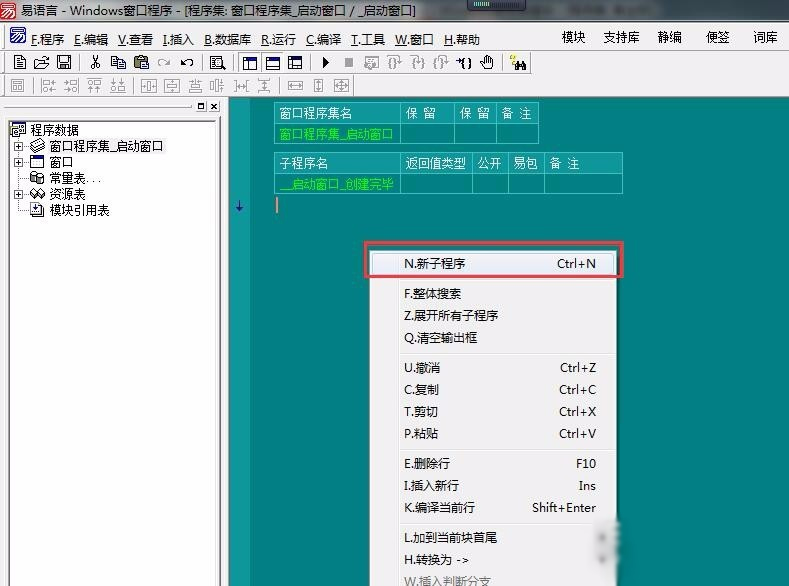Viewport: 789px width, 586px height.
Task: Expand the 窗口 tree node
Action: click(x=19, y=162)
